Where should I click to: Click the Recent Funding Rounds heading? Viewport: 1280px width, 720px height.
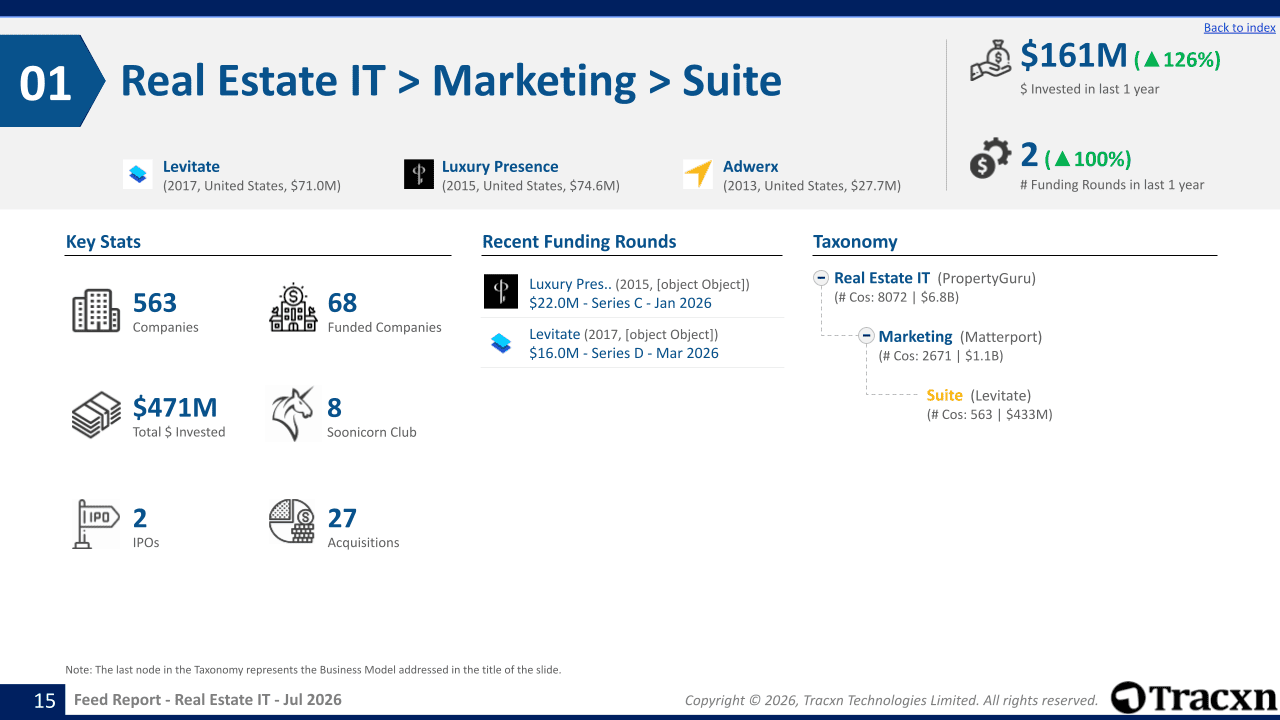tap(579, 242)
